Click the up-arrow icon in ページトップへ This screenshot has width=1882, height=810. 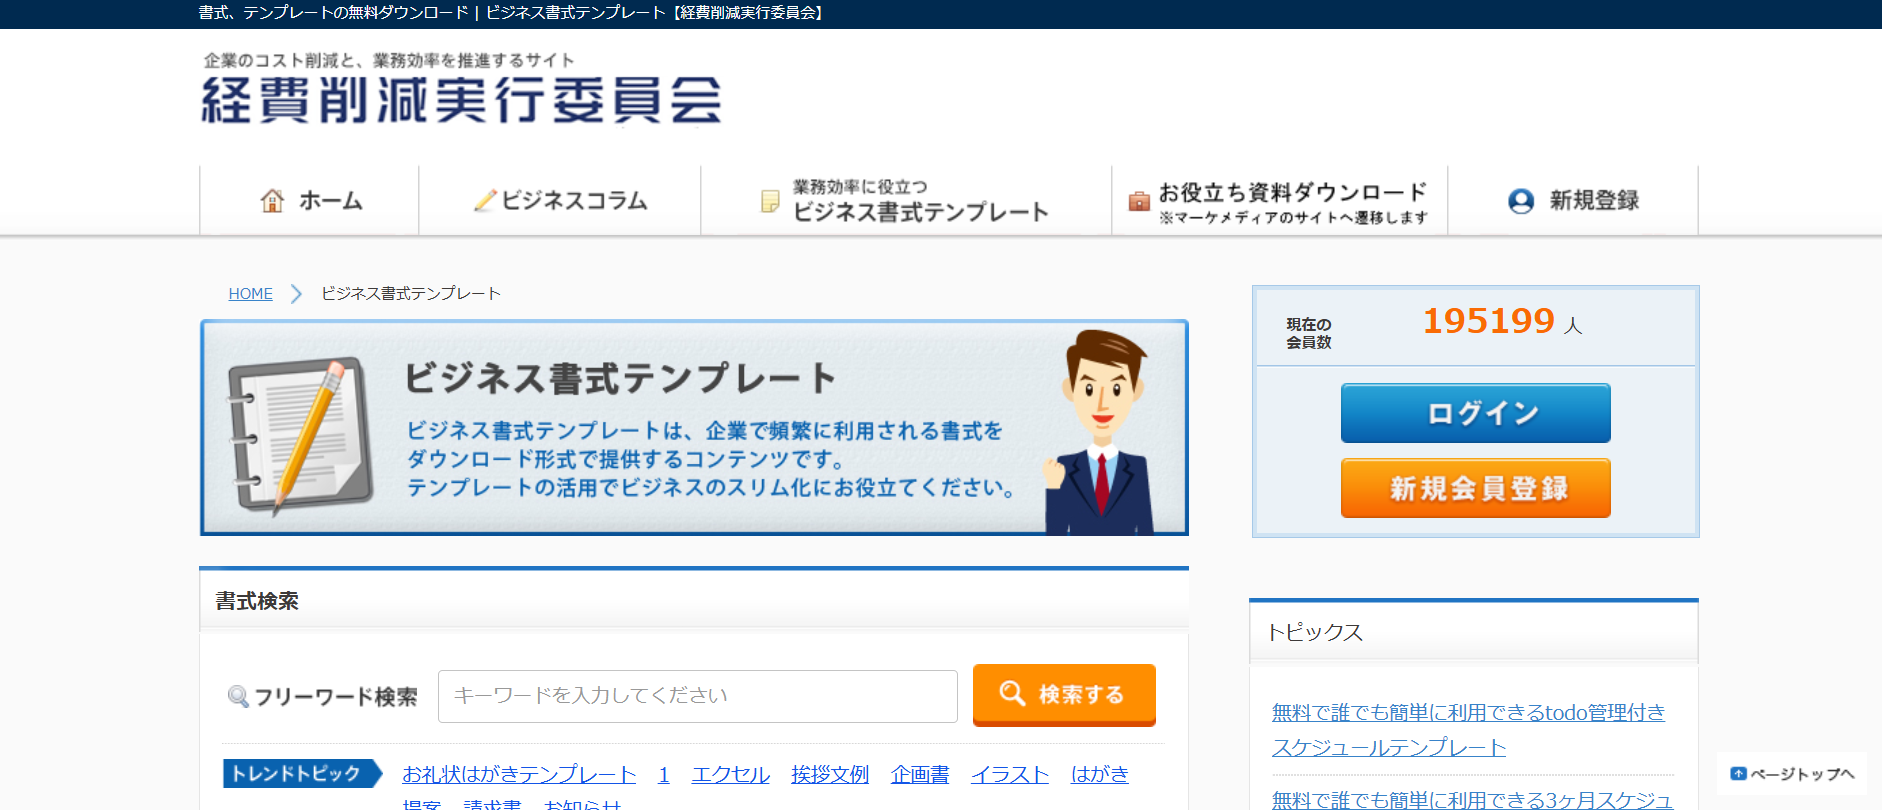click(x=1738, y=774)
